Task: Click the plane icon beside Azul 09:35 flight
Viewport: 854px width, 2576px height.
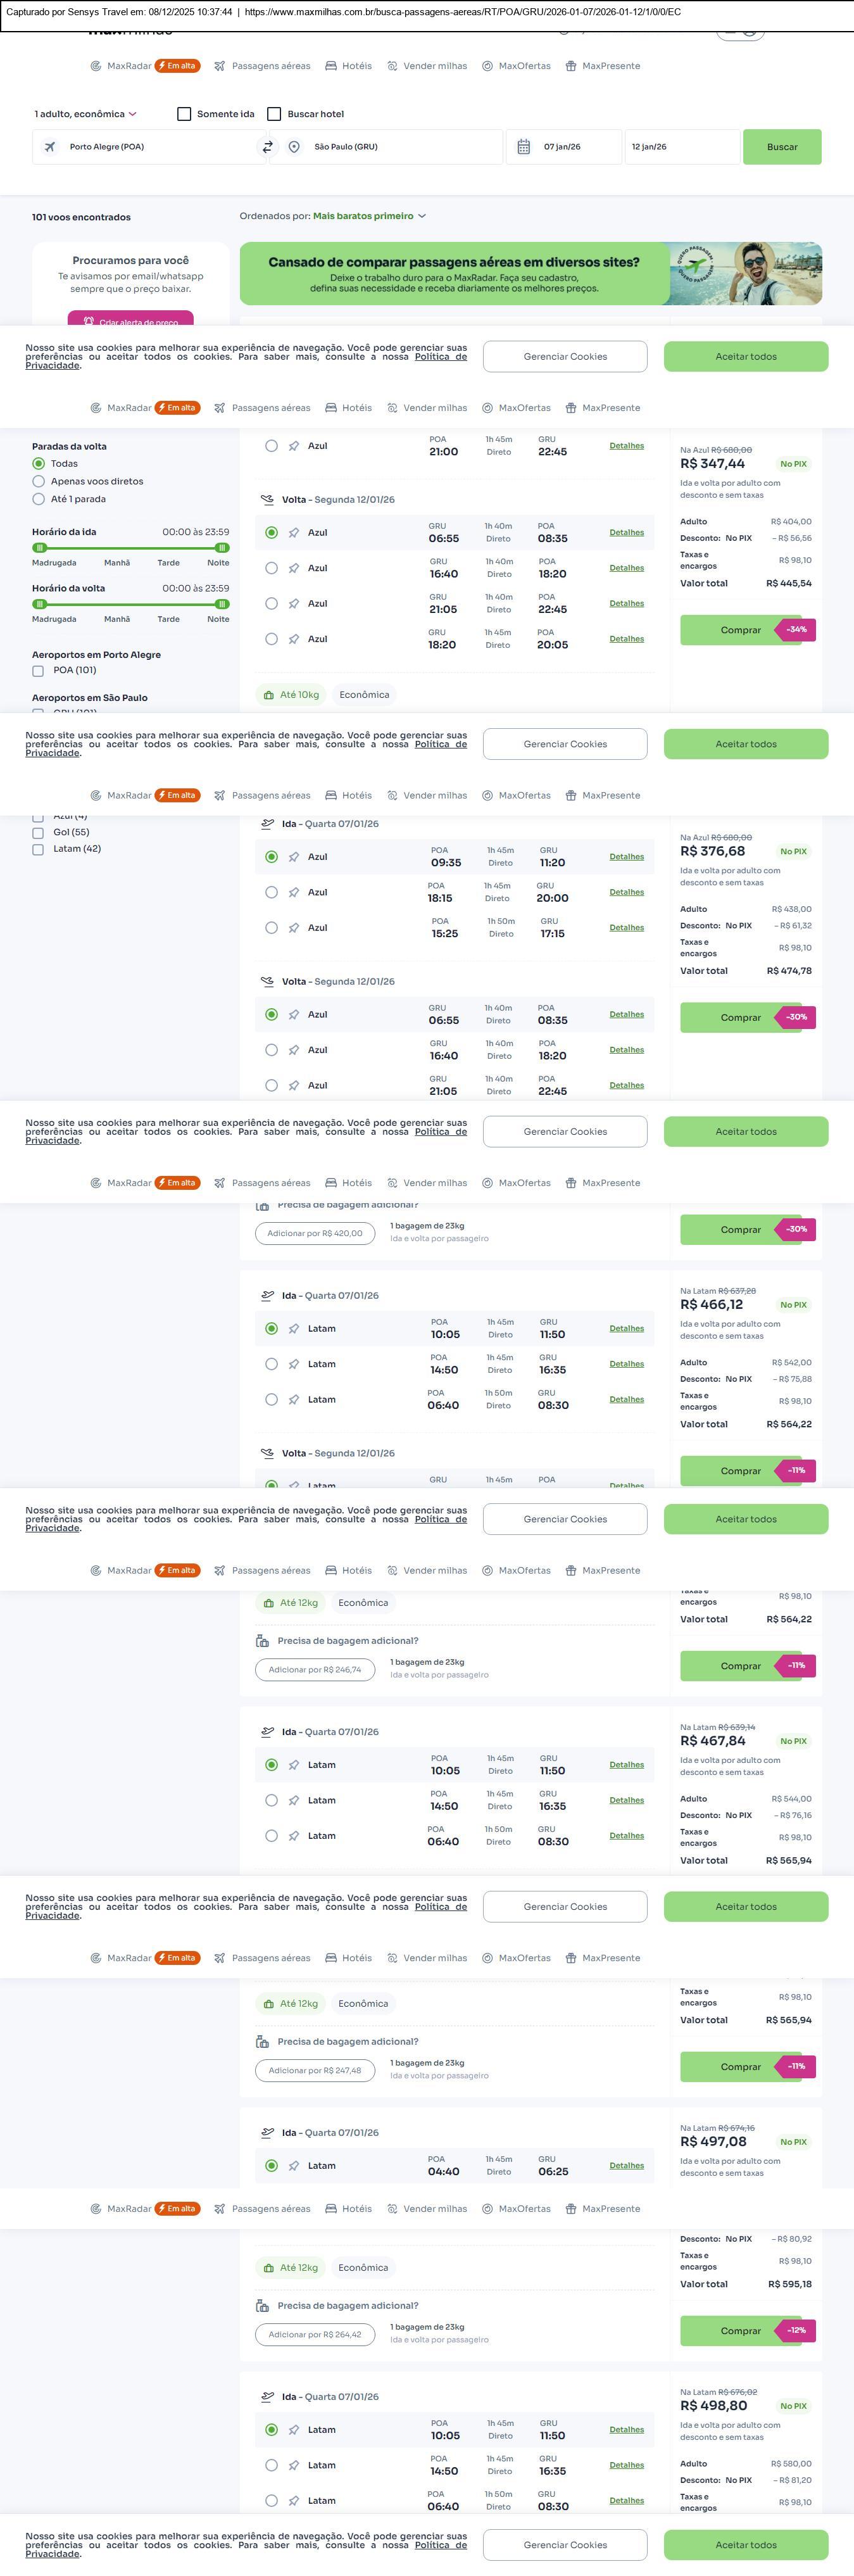Action: click(294, 857)
